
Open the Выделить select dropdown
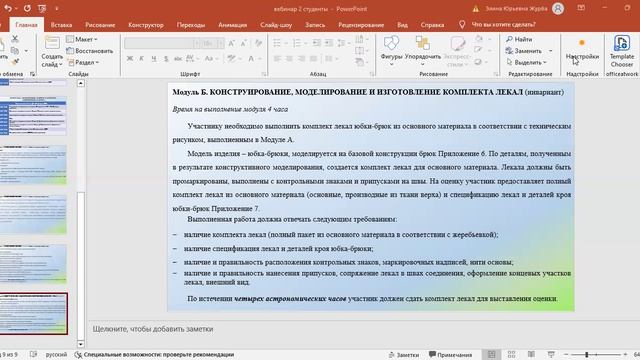(526, 62)
